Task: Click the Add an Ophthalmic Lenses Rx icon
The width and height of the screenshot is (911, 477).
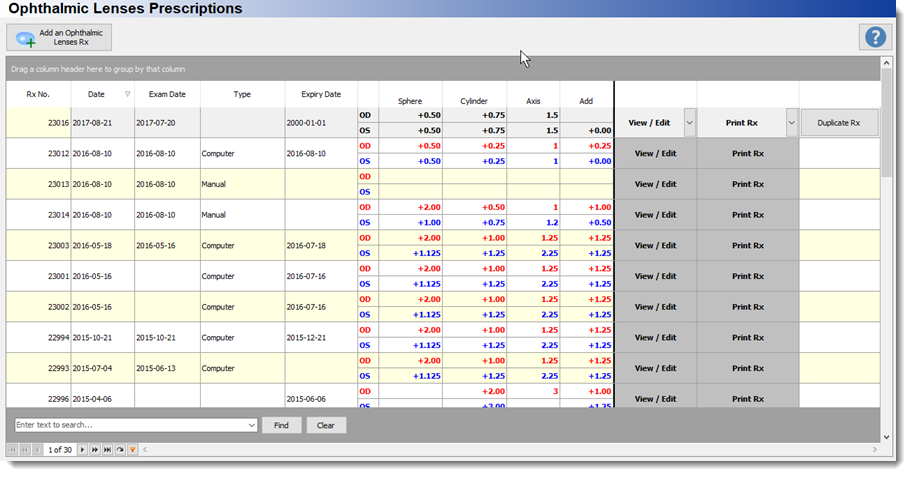Action: (x=26, y=39)
